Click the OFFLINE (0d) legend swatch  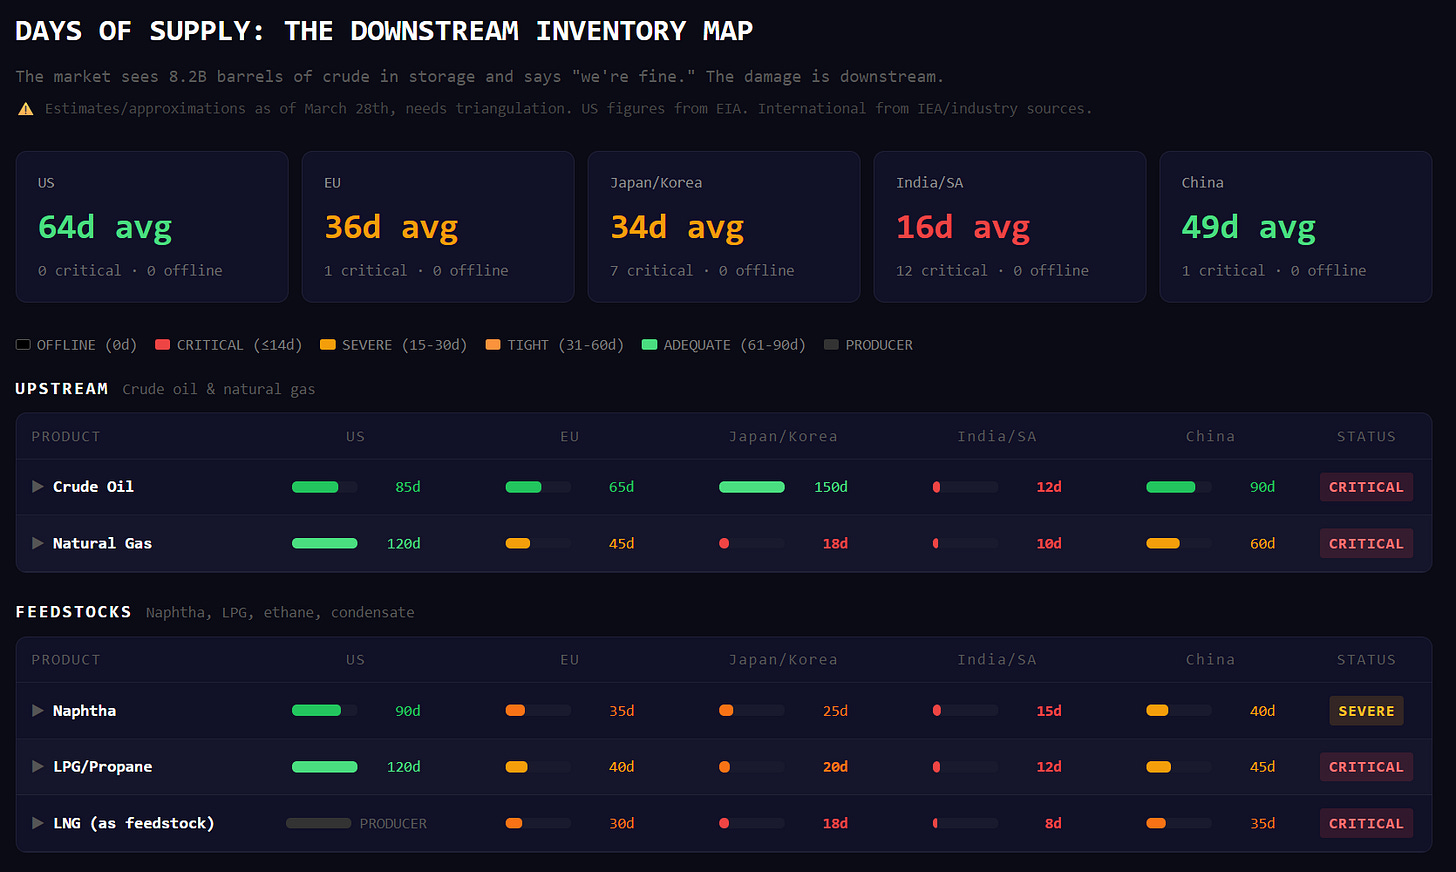coord(23,345)
